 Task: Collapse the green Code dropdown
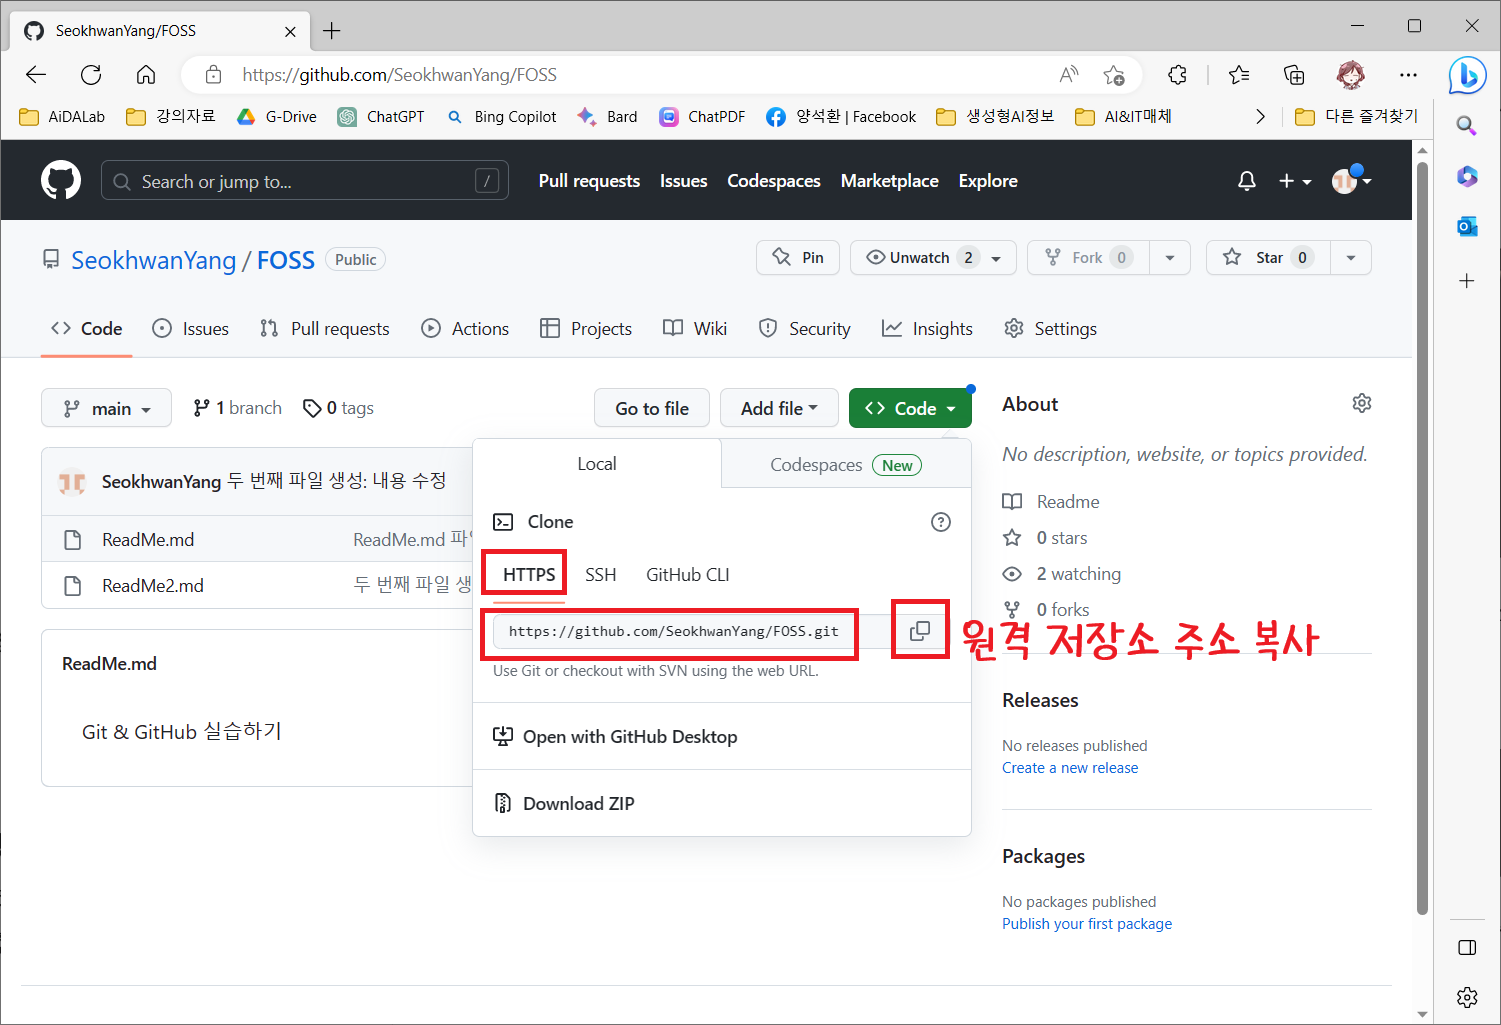point(910,408)
